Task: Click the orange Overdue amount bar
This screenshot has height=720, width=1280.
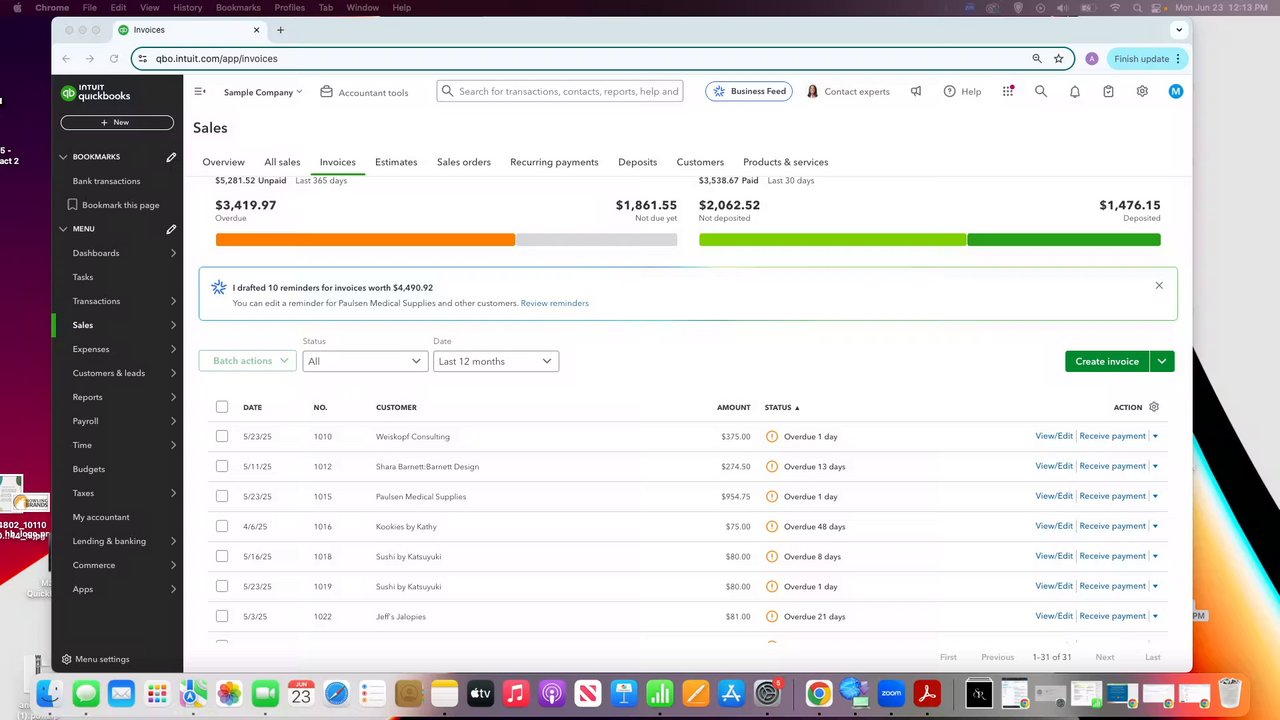Action: coord(365,240)
